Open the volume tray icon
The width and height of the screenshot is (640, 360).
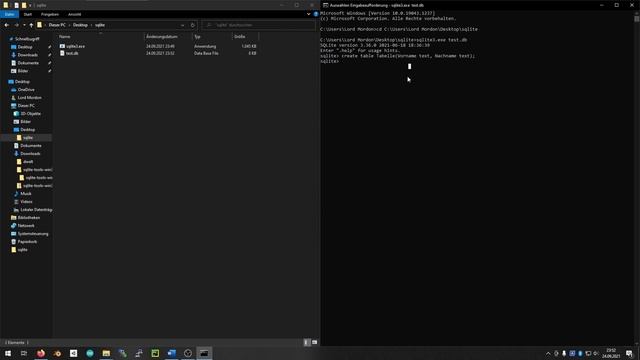596,353
